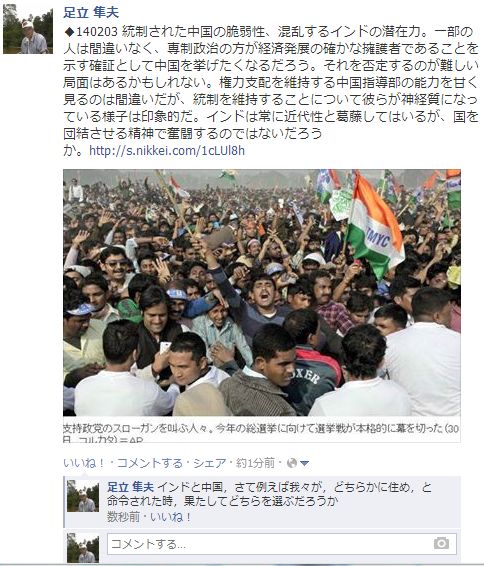Click the globe privacy icon
The width and height of the screenshot is (484, 566).
[x=292, y=463]
